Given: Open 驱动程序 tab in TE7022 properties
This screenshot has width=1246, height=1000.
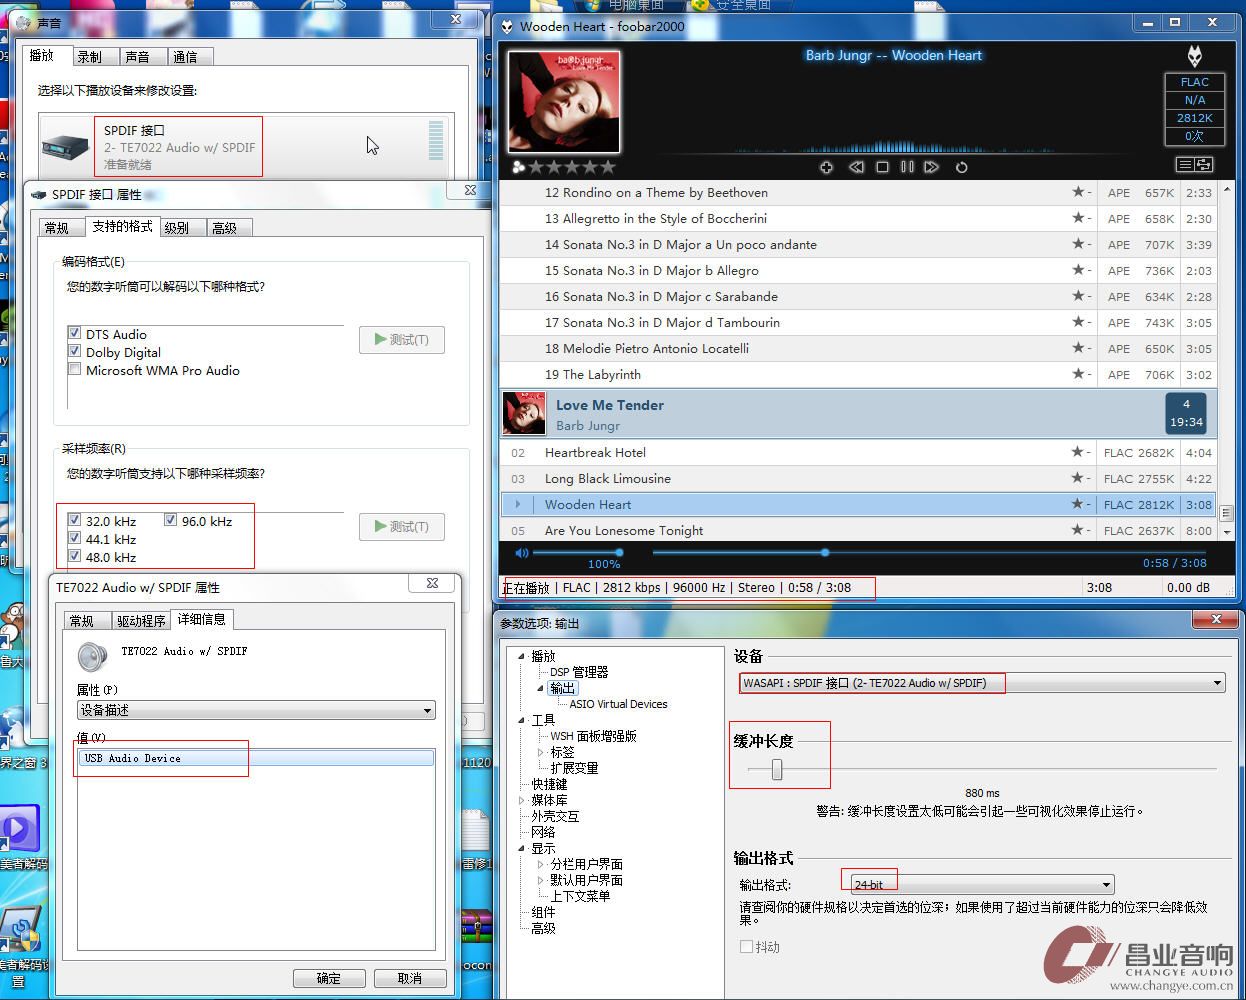Looking at the screenshot, I should [x=141, y=621].
